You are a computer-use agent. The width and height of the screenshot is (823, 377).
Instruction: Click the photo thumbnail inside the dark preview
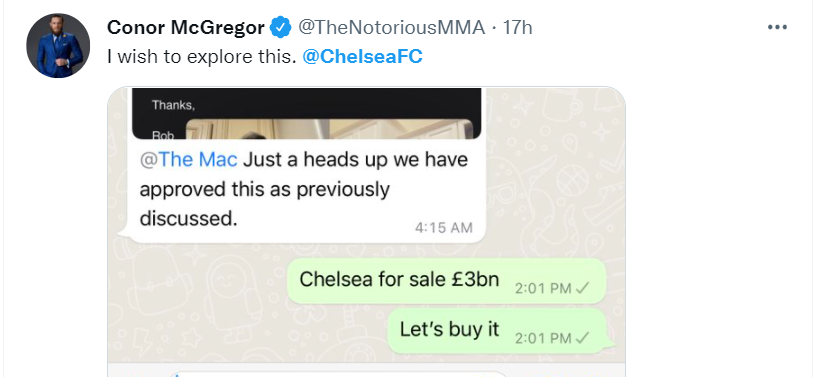329,129
